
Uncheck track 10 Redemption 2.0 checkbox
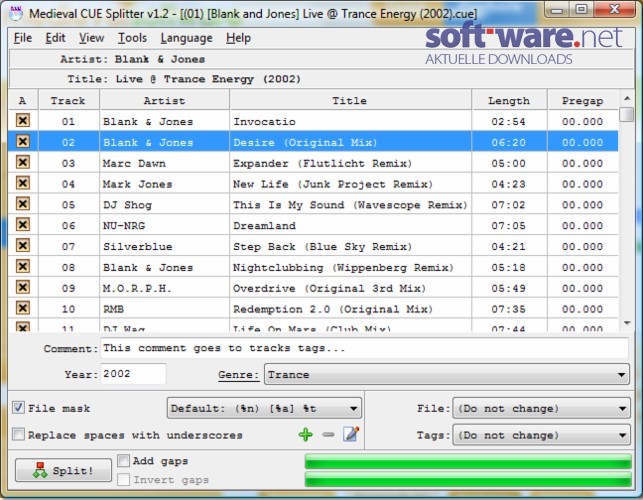point(23,308)
